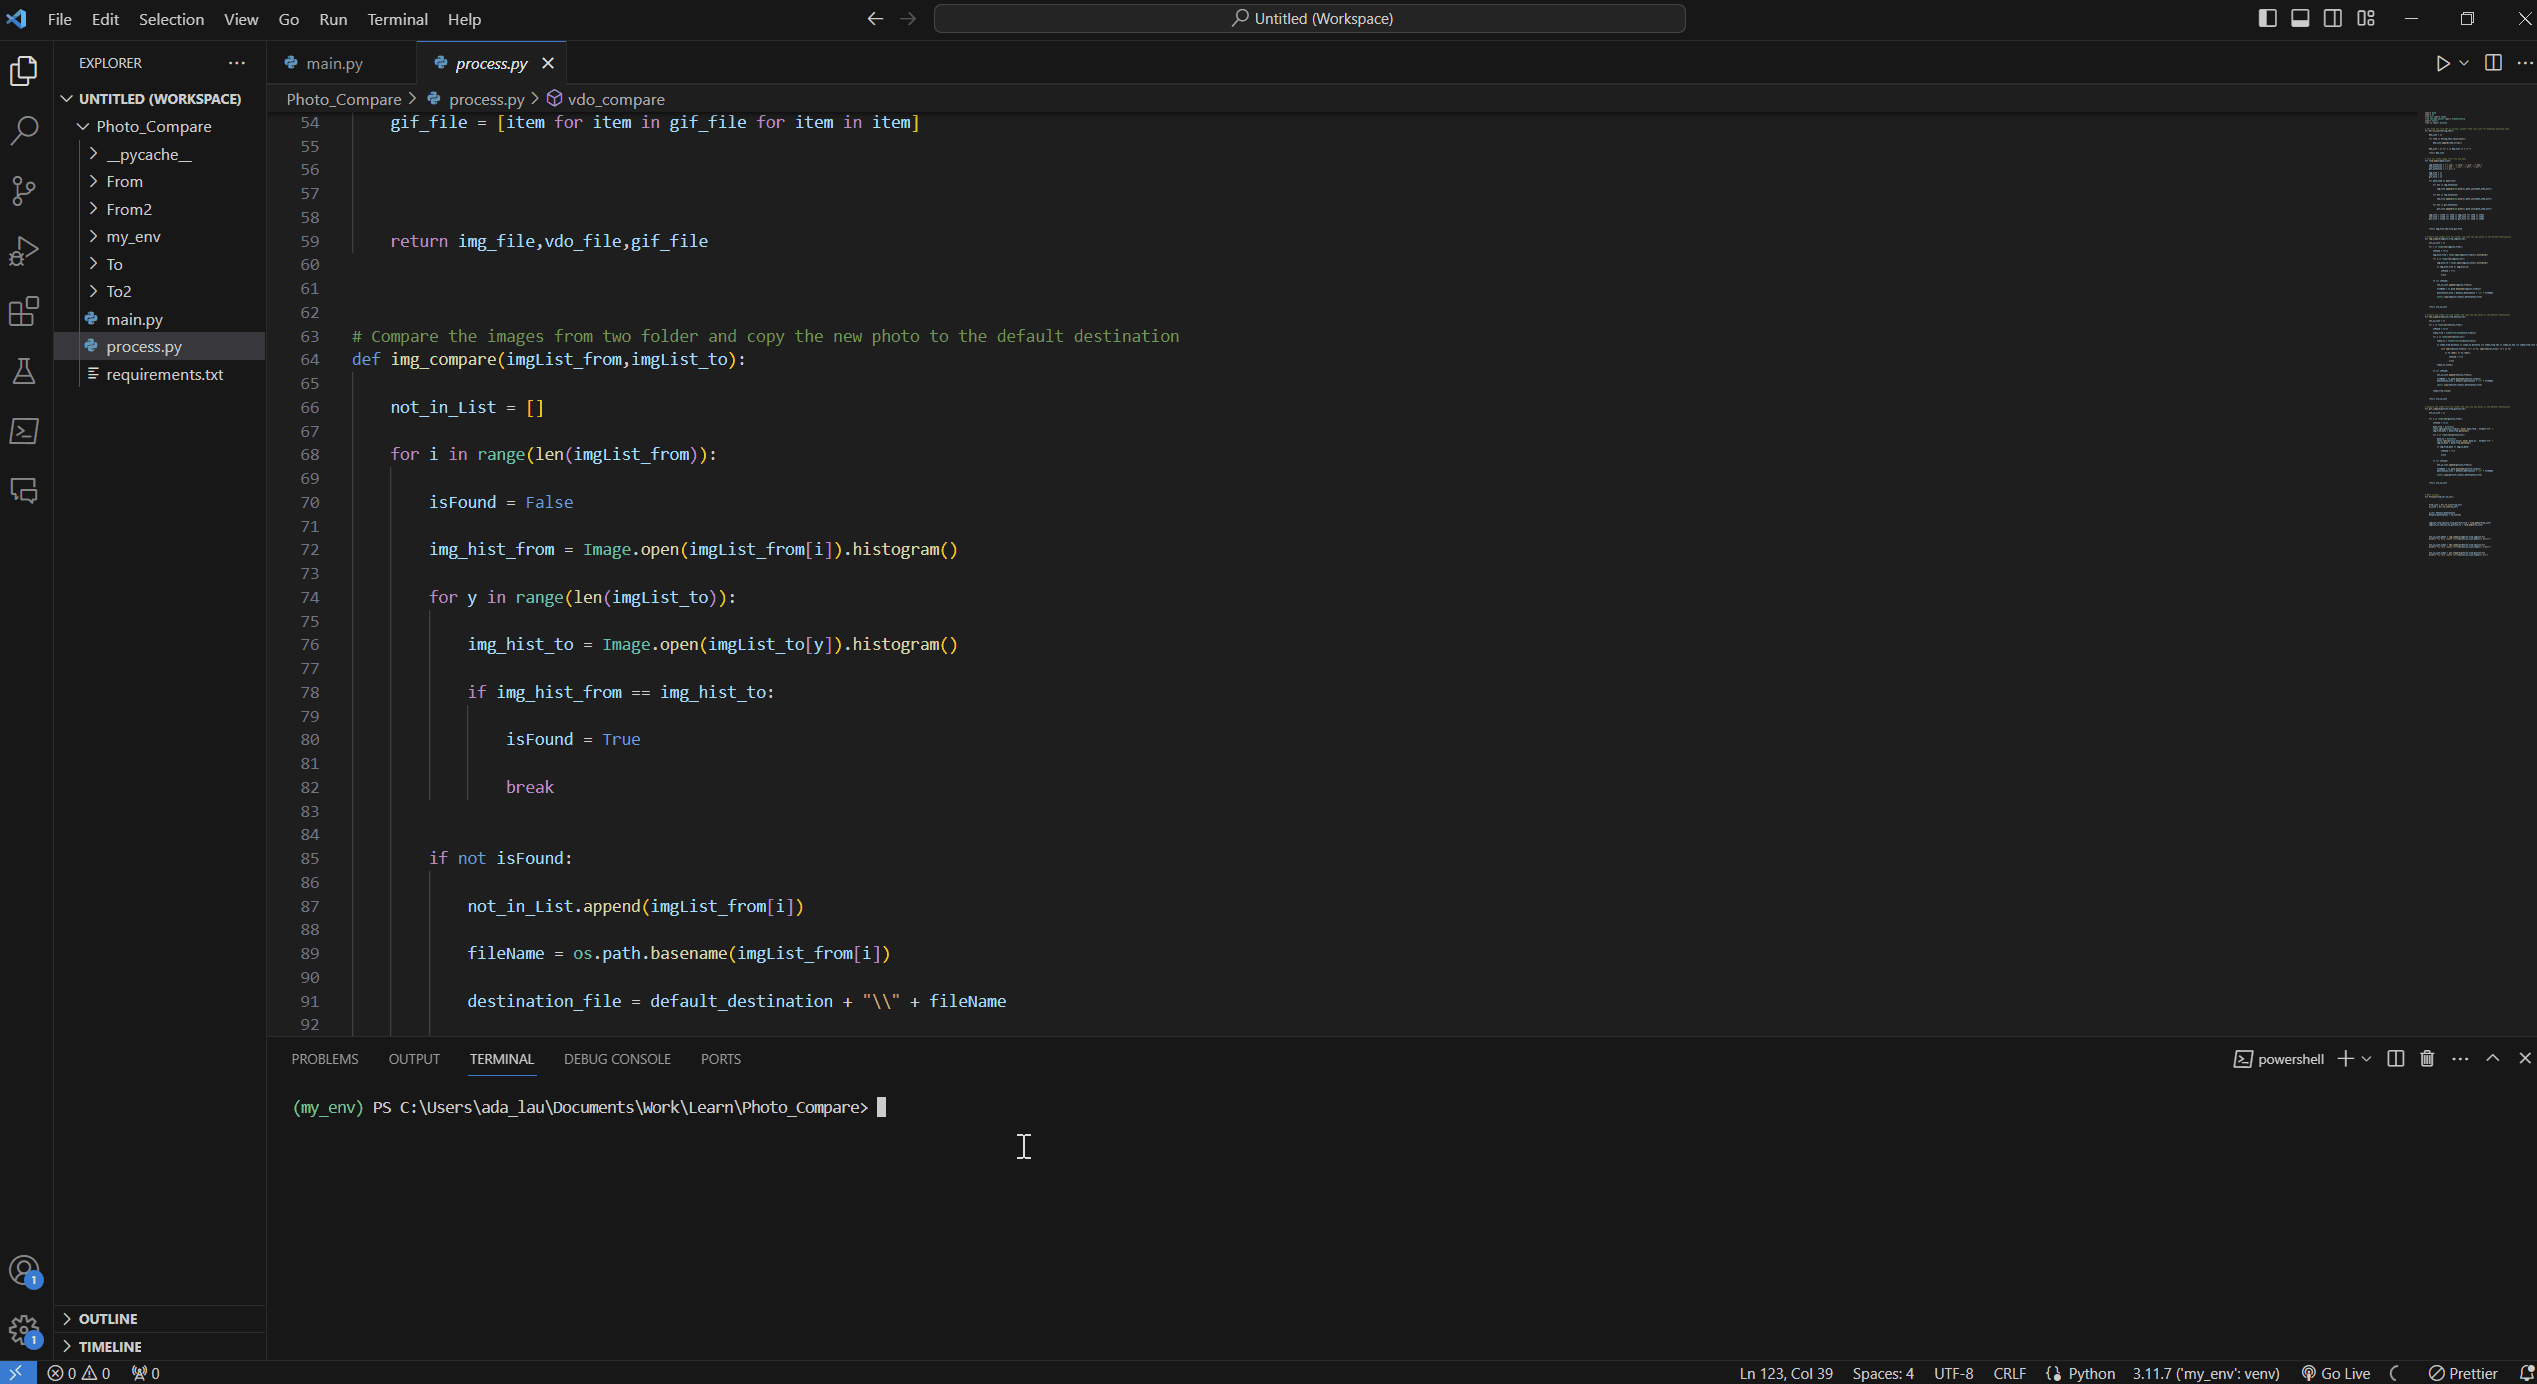Toggle the bottom panel visibility
Viewport: 2537px width, 1384px height.
coord(2299,18)
